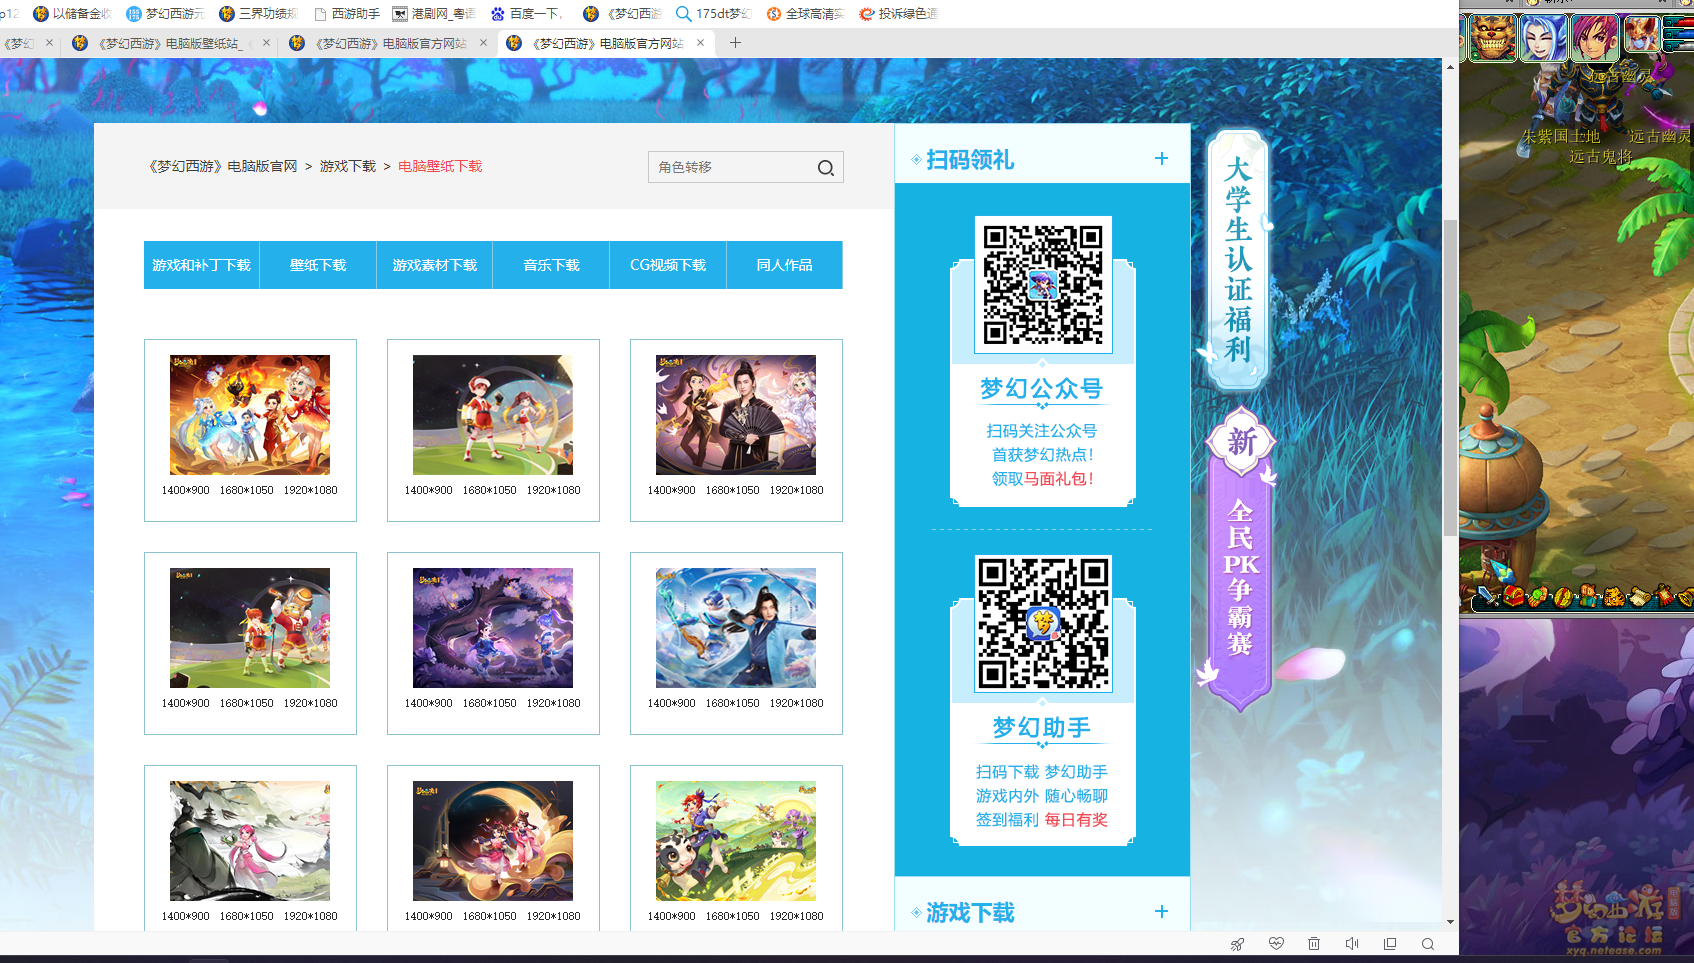The width and height of the screenshot is (1694, 963).
Task: Open the 游戏和补丁下载 tab
Action: point(202,265)
